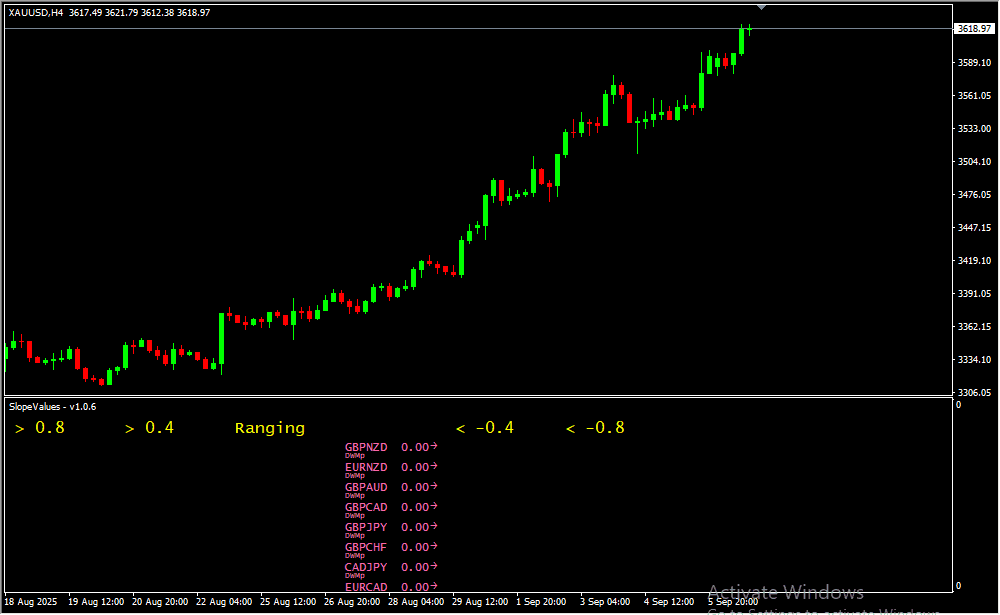Click the '> 0.4' slope threshold header
This screenshot has width=1000, height=615.
click(x=149, y=428)
